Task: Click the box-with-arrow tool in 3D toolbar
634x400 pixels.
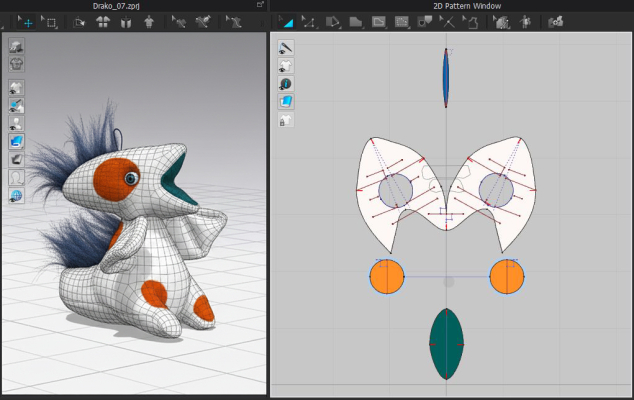Action: click(79, 22)
